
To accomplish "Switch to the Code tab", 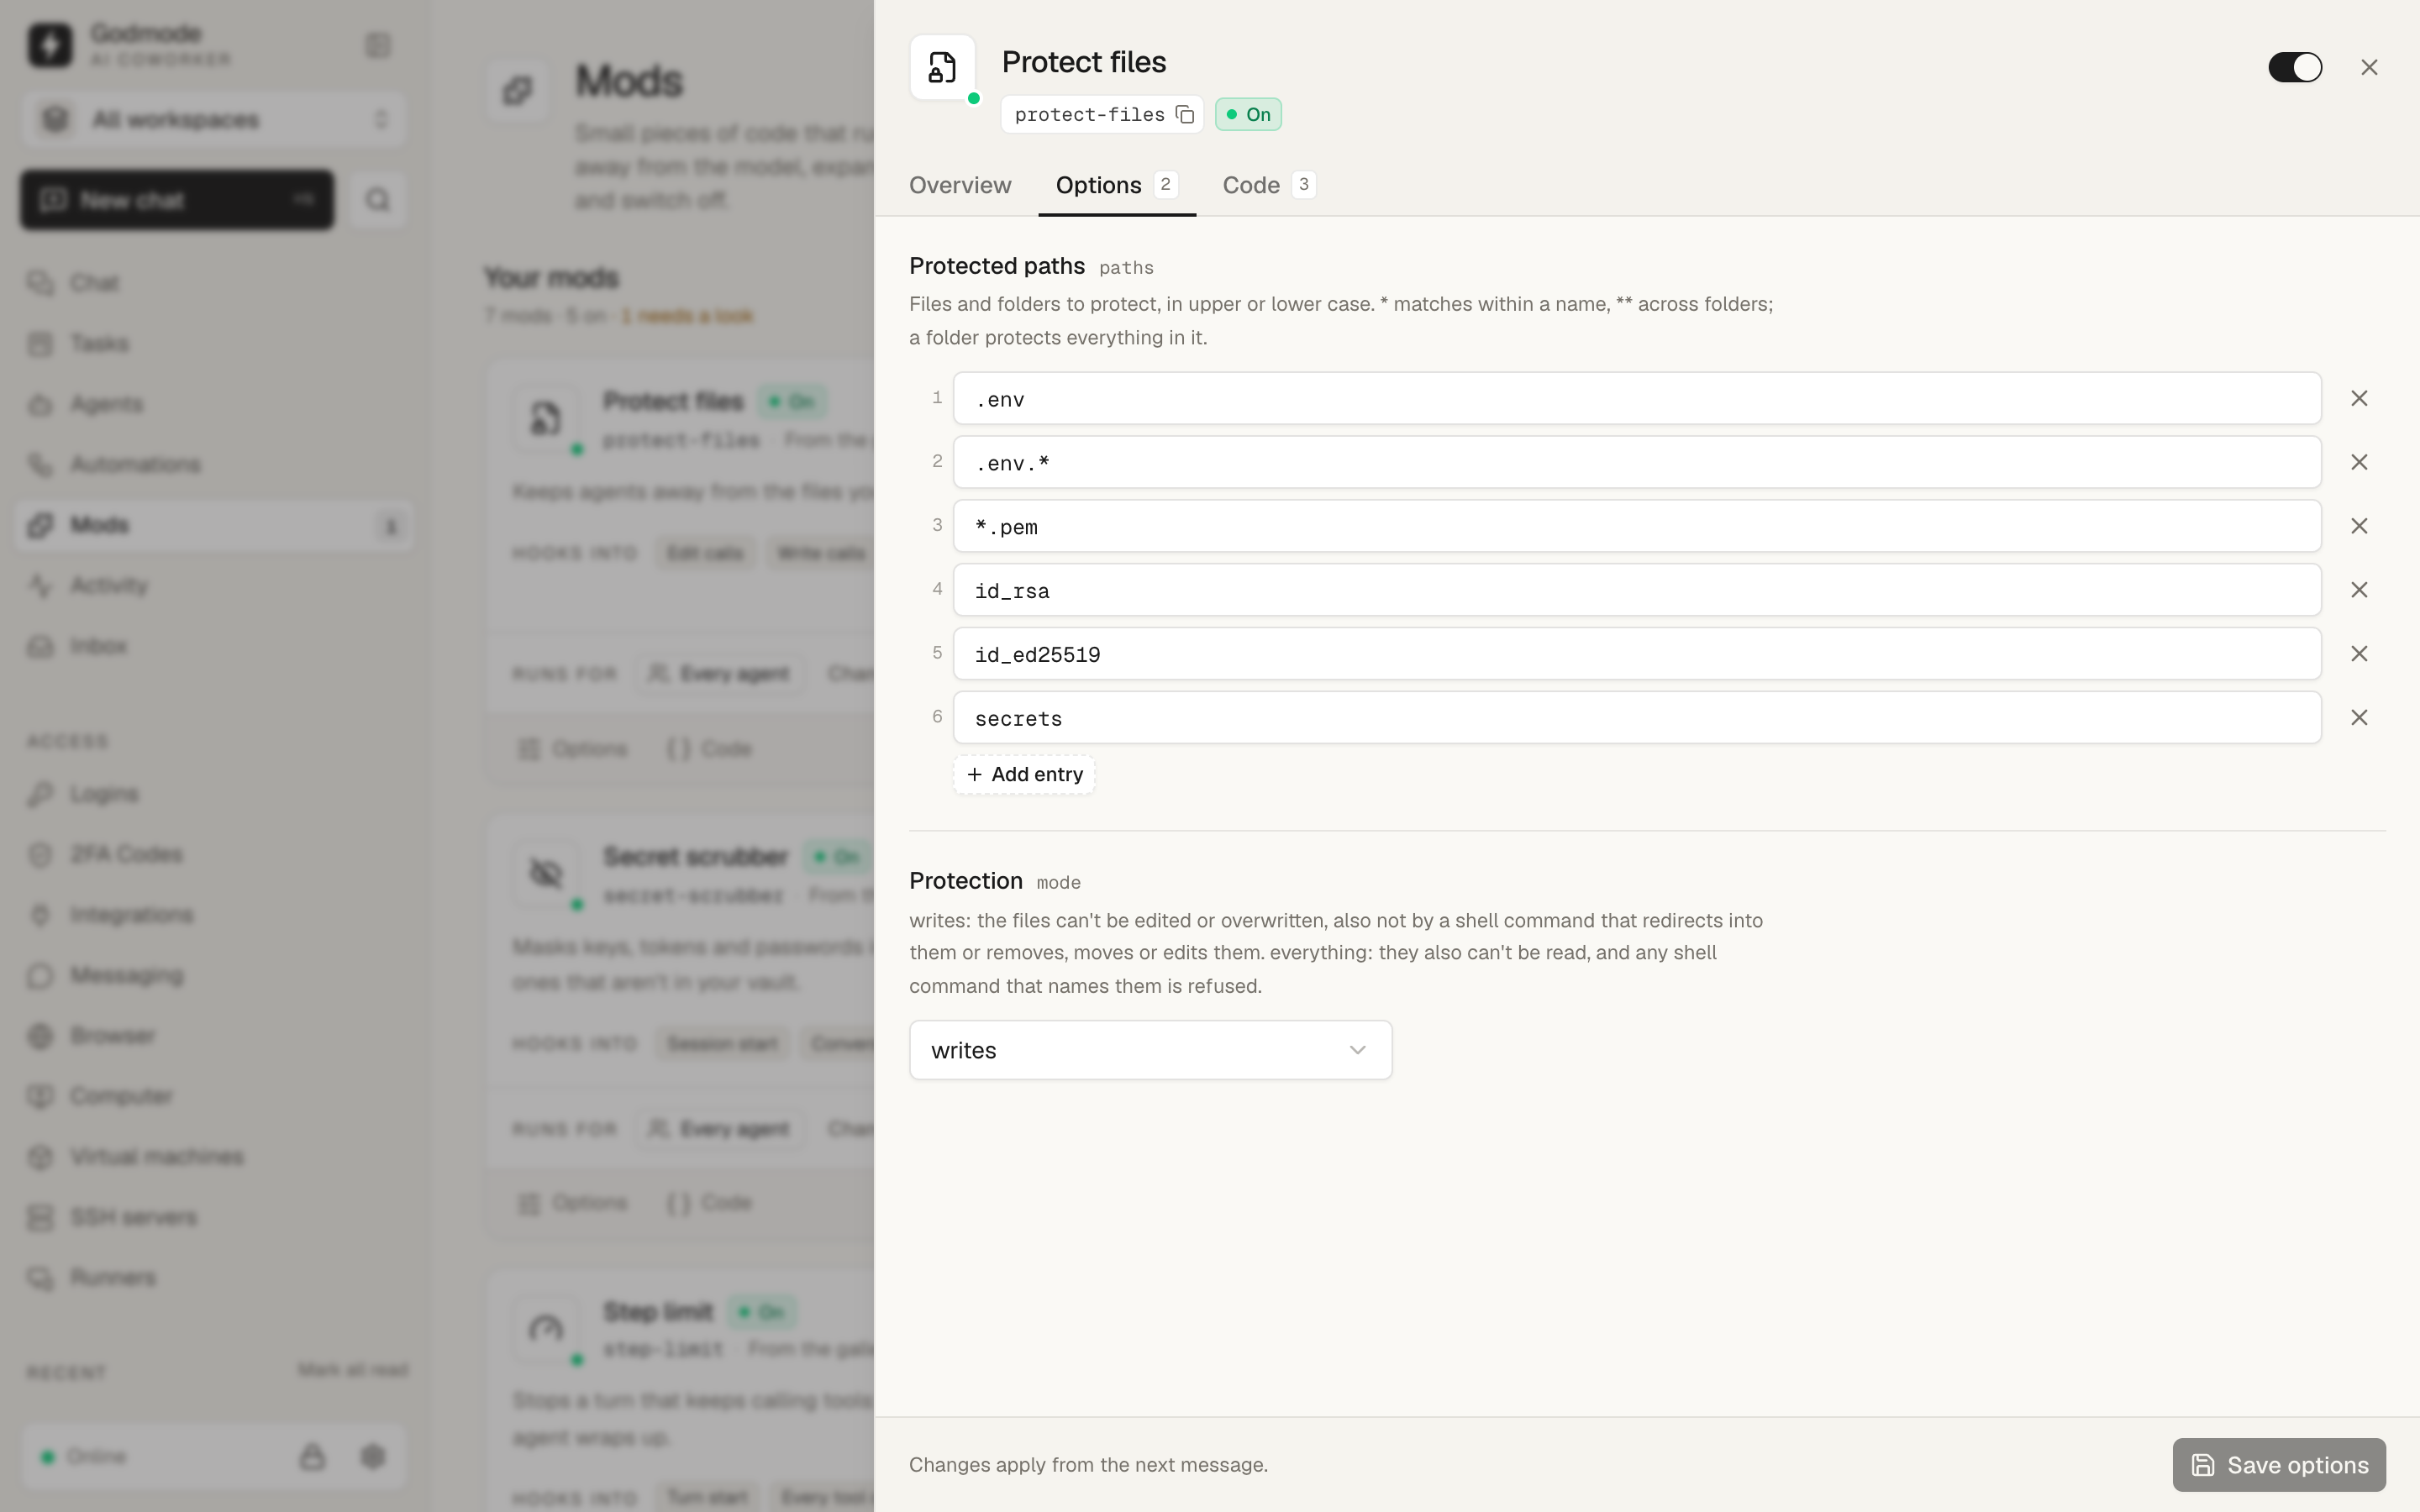I will [x=1268, y=186].
